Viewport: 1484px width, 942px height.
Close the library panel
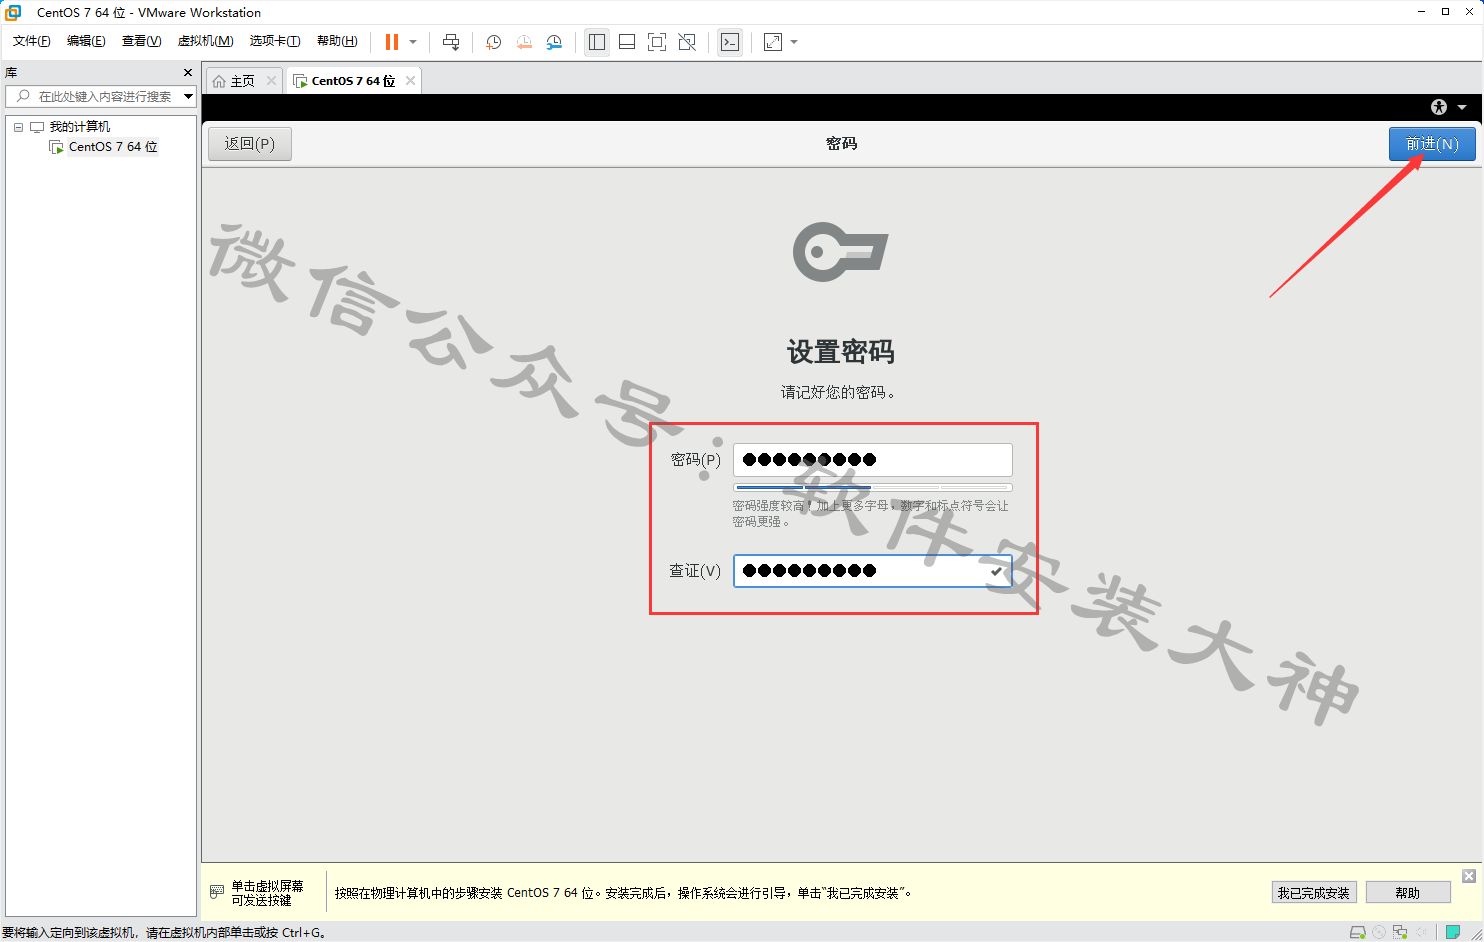point(188,72)
